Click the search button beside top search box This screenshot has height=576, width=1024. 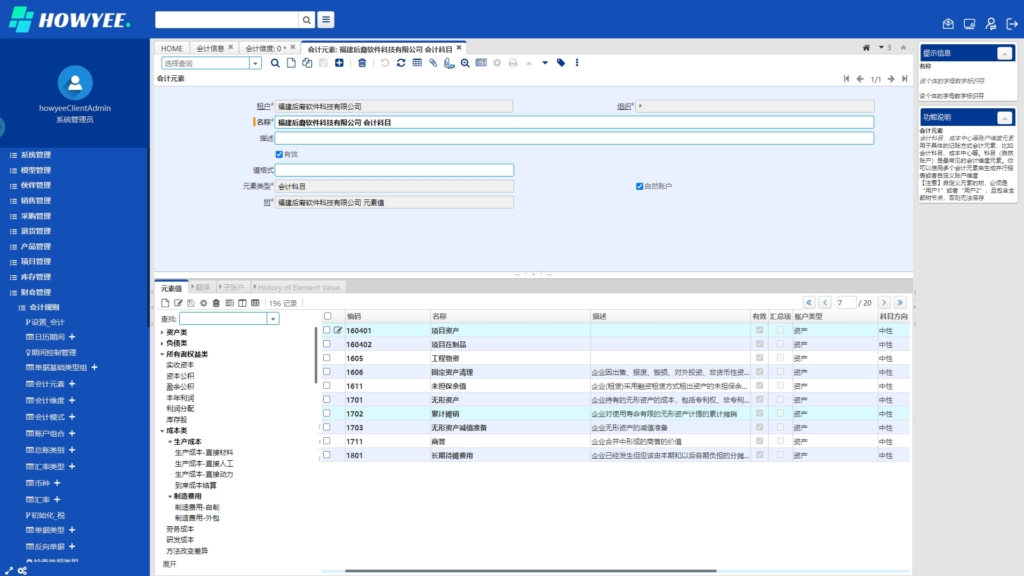tap(306, 20)
